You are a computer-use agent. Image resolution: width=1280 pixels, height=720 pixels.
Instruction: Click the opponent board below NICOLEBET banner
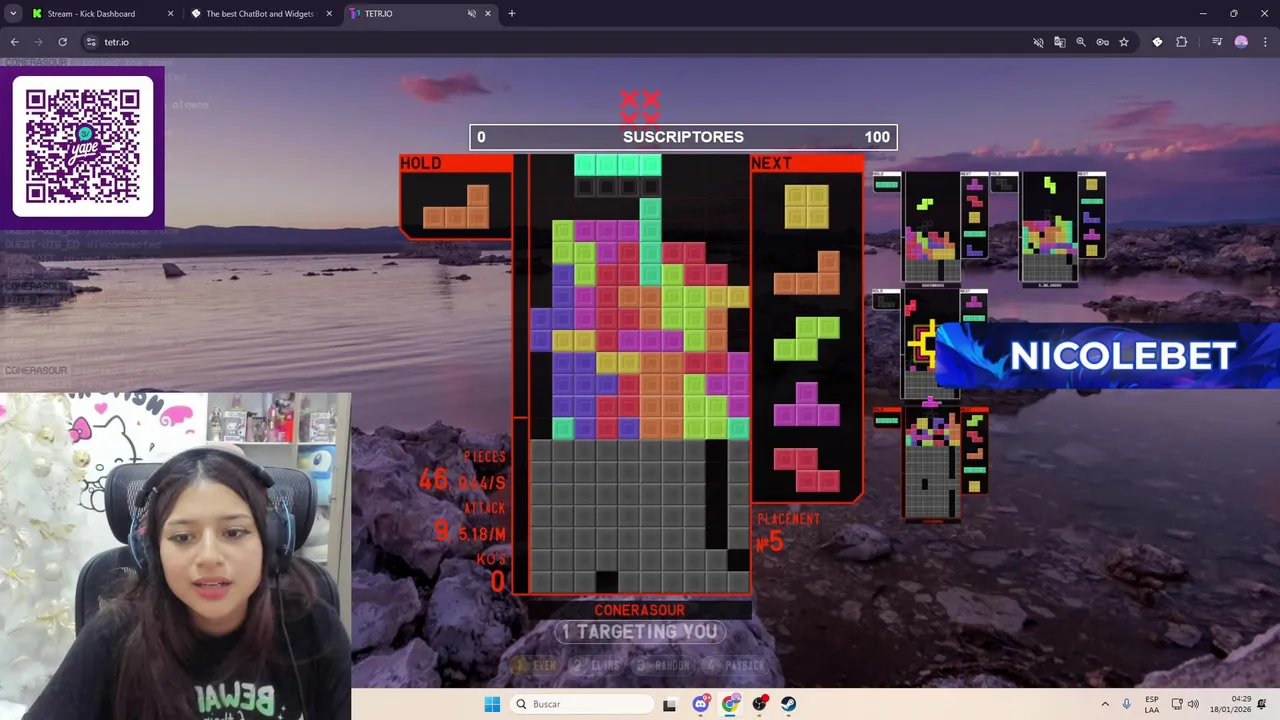click(931, 464)
